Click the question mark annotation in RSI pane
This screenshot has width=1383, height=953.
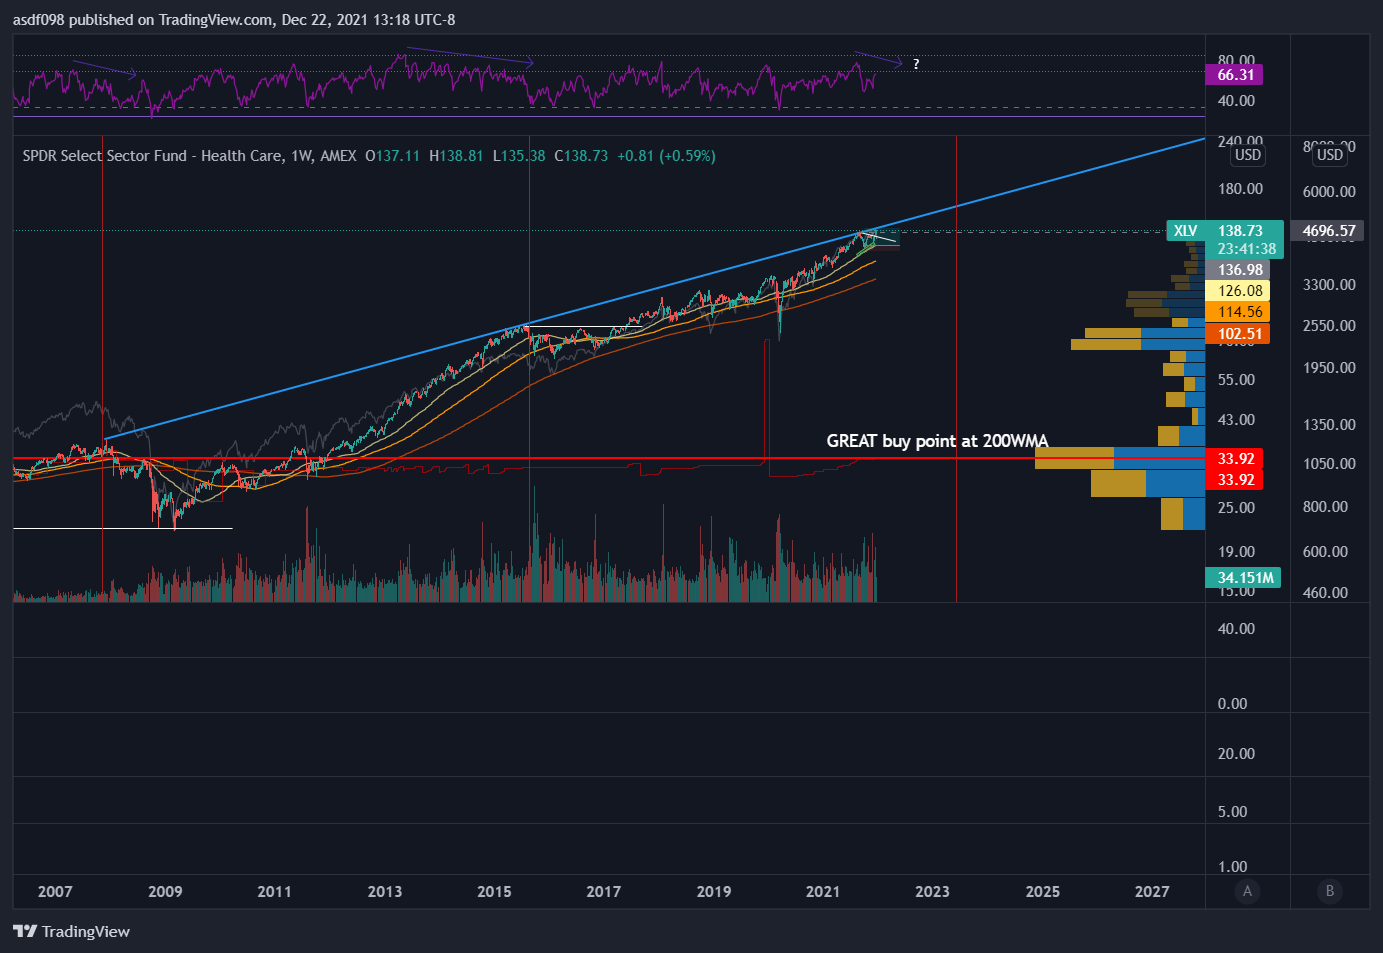[916, 64]
